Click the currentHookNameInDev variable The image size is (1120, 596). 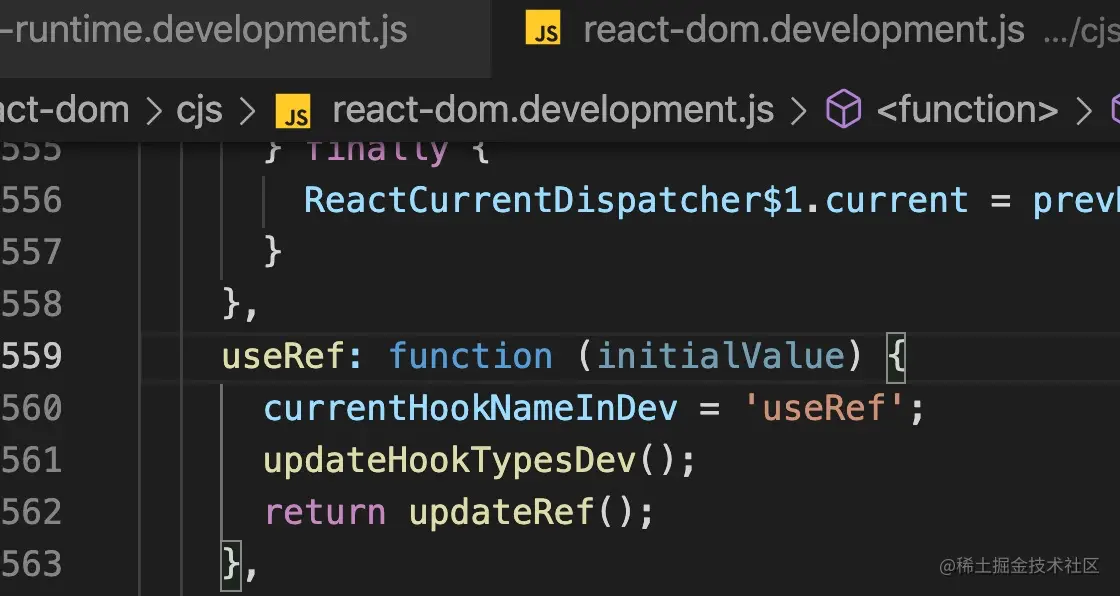tap(471, 409)
